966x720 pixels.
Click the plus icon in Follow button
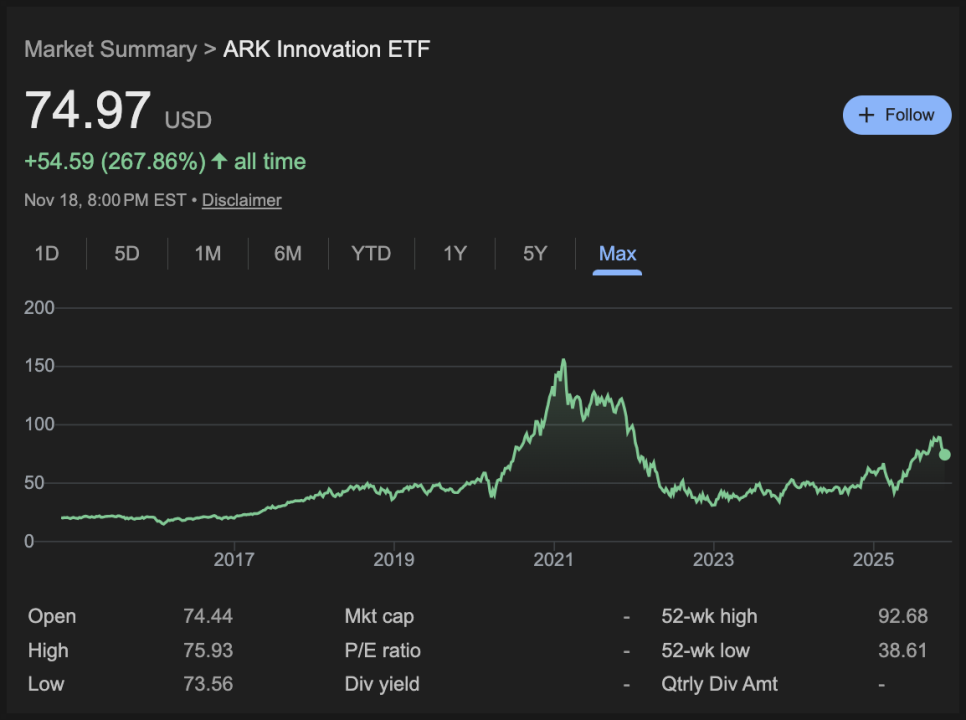[x=866, y=115]
